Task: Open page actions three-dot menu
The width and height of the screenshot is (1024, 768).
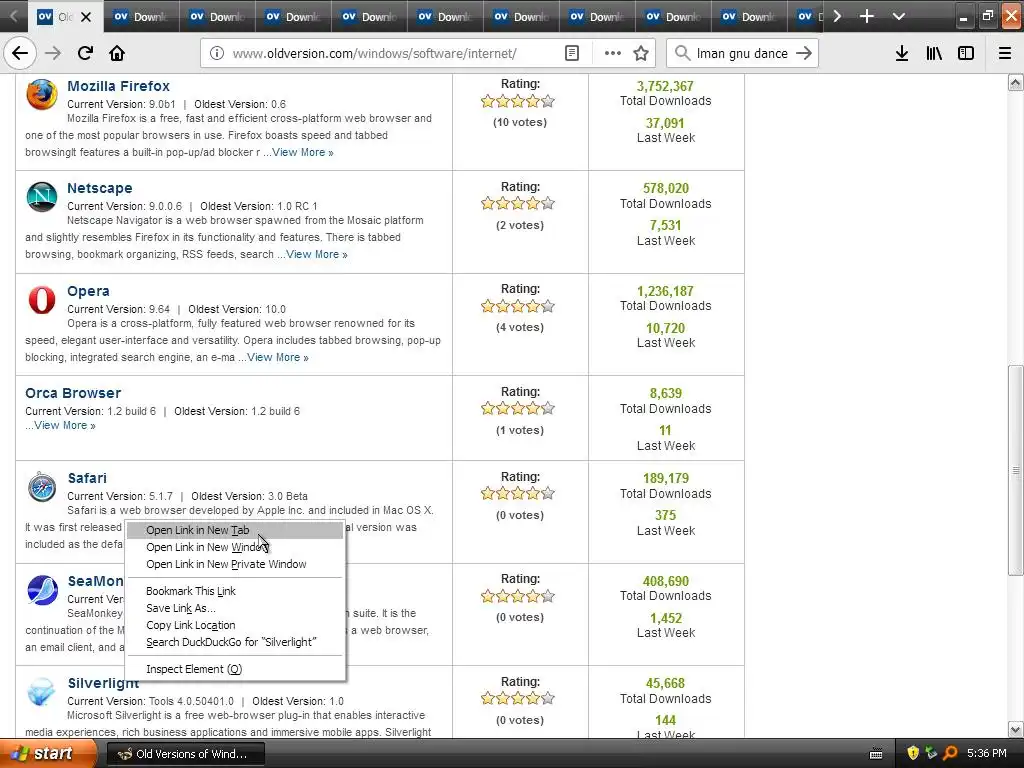Action: pyautogui.click(x=613, y=54)
